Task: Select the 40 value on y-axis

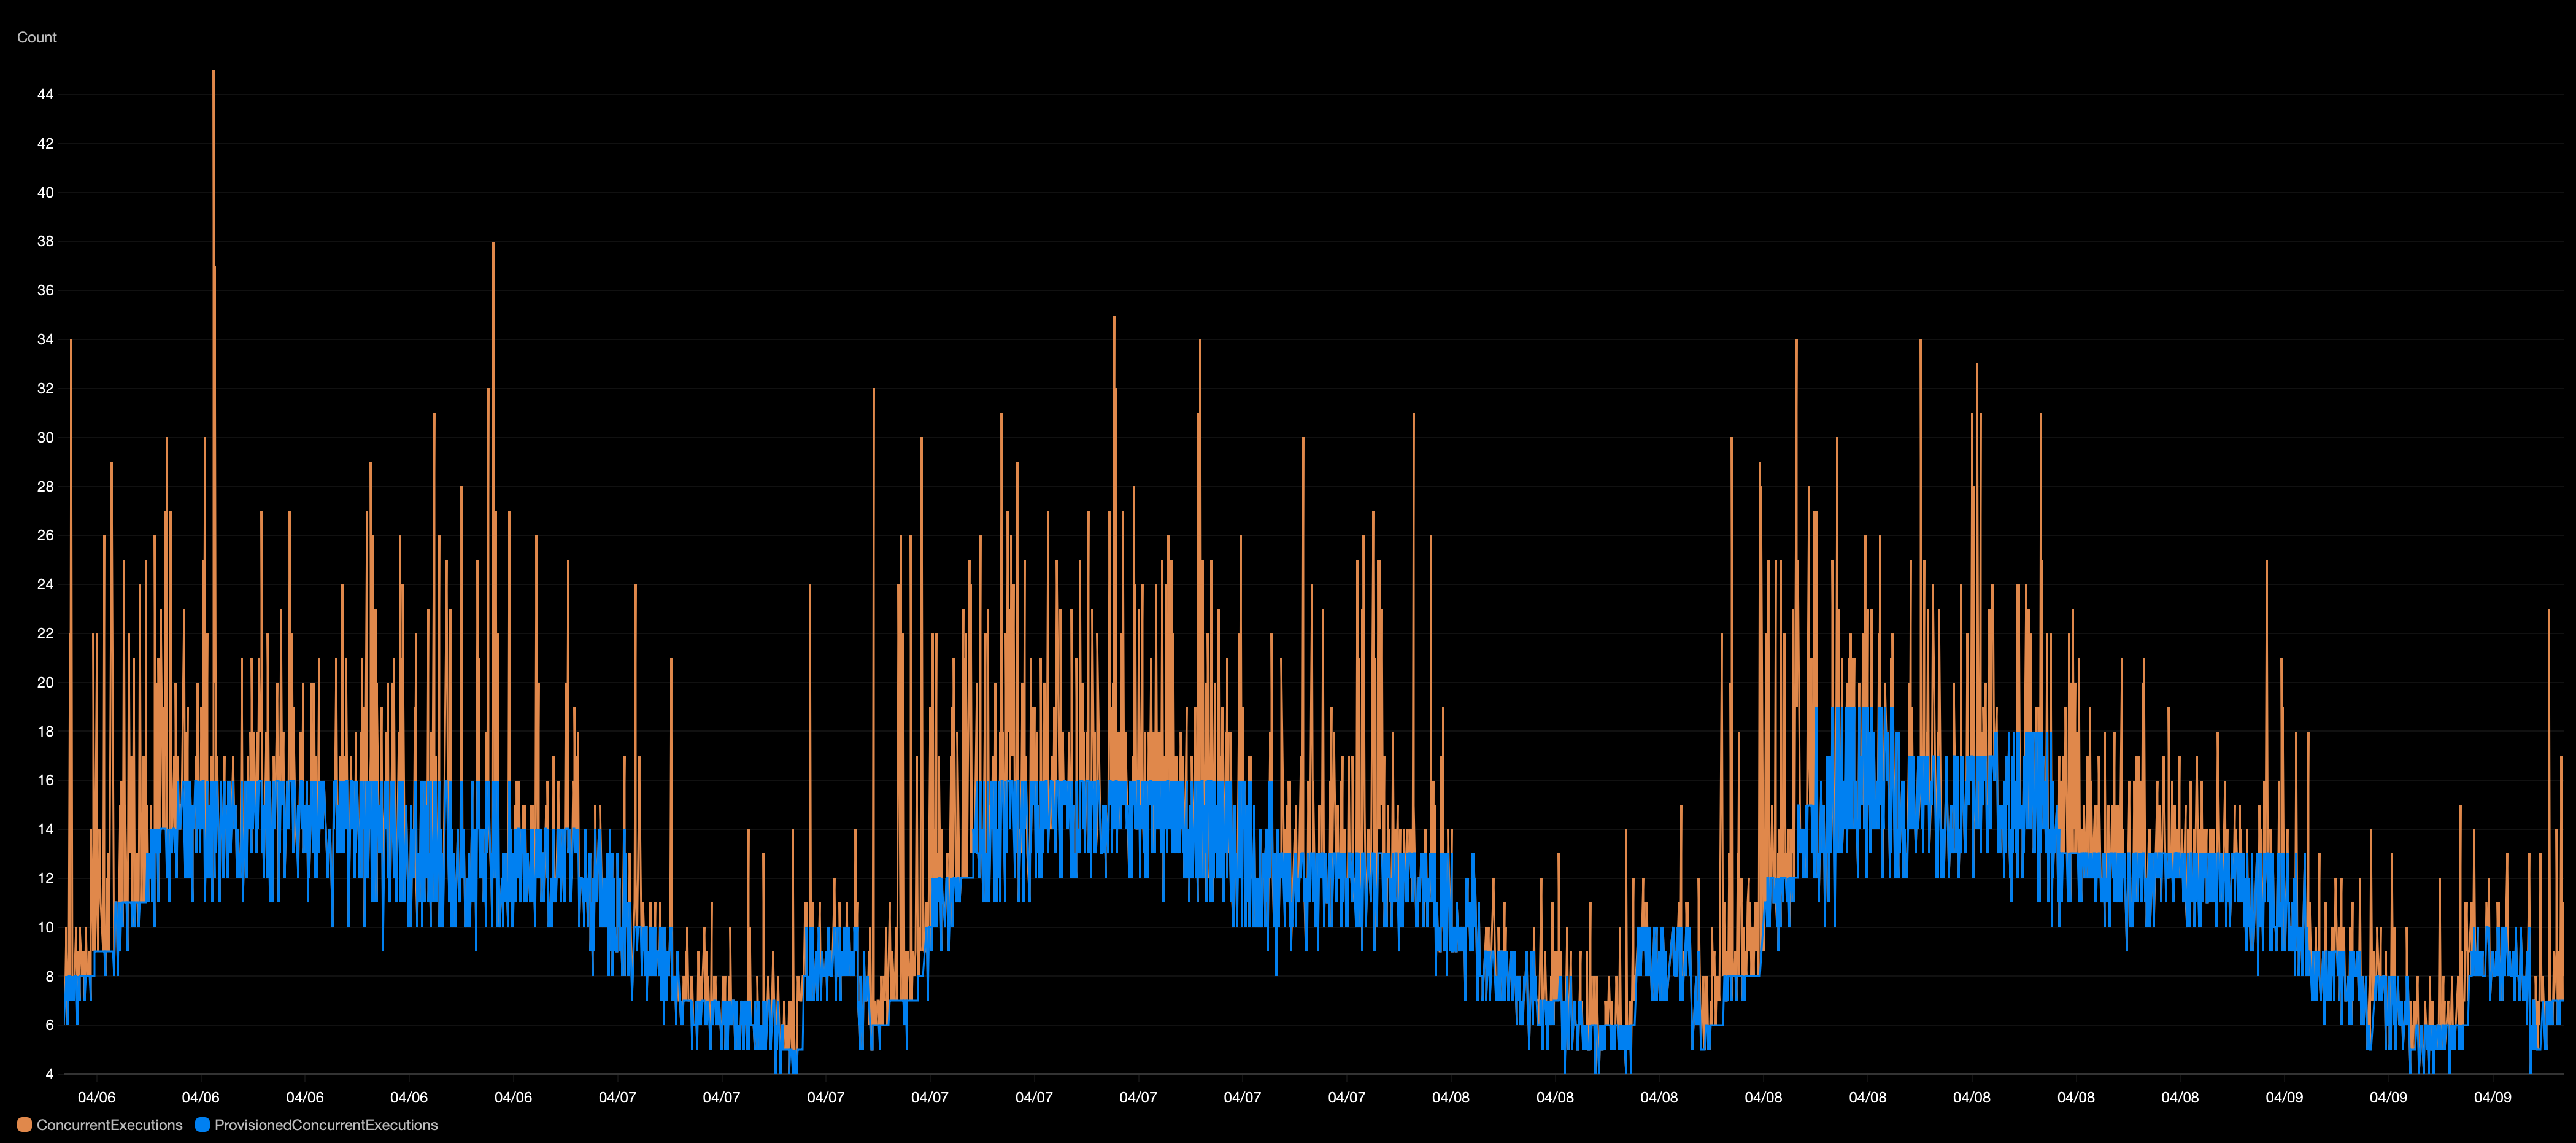Action: 45,193
